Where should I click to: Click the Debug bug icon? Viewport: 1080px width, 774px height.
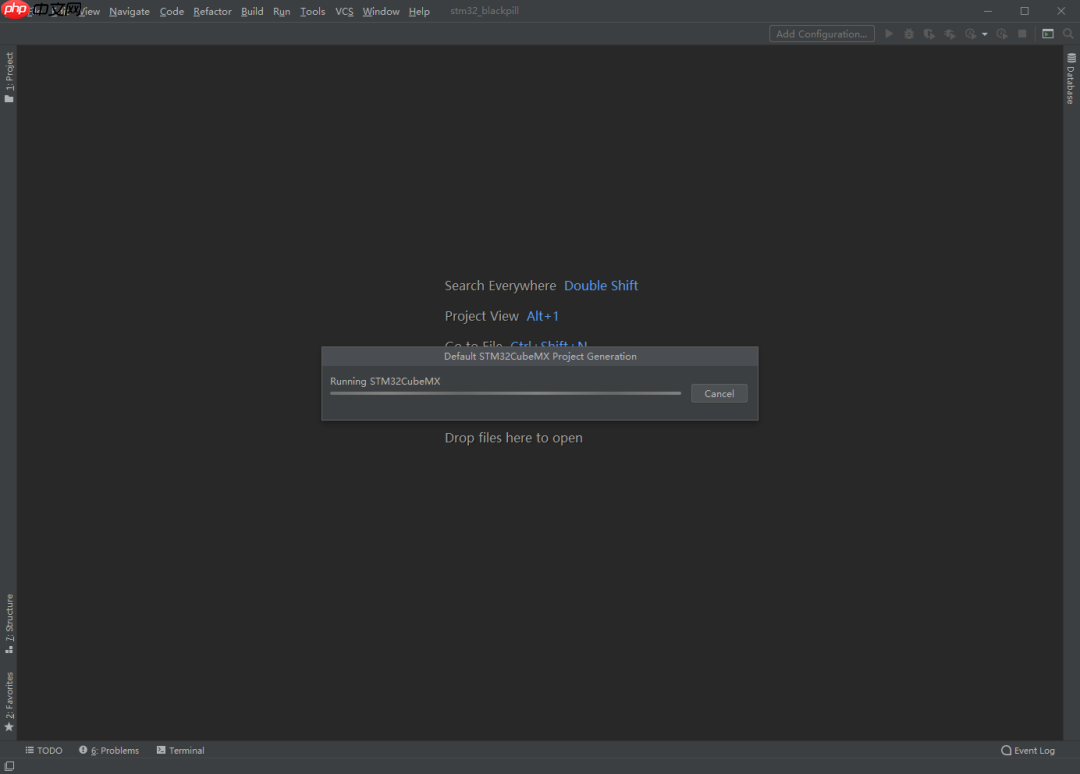909,34
